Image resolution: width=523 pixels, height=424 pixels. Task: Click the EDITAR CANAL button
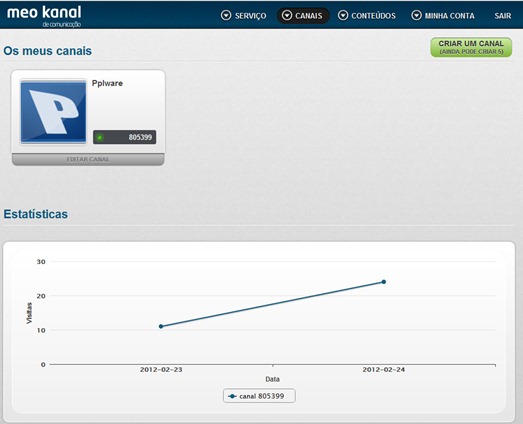(x=88, y=159)
